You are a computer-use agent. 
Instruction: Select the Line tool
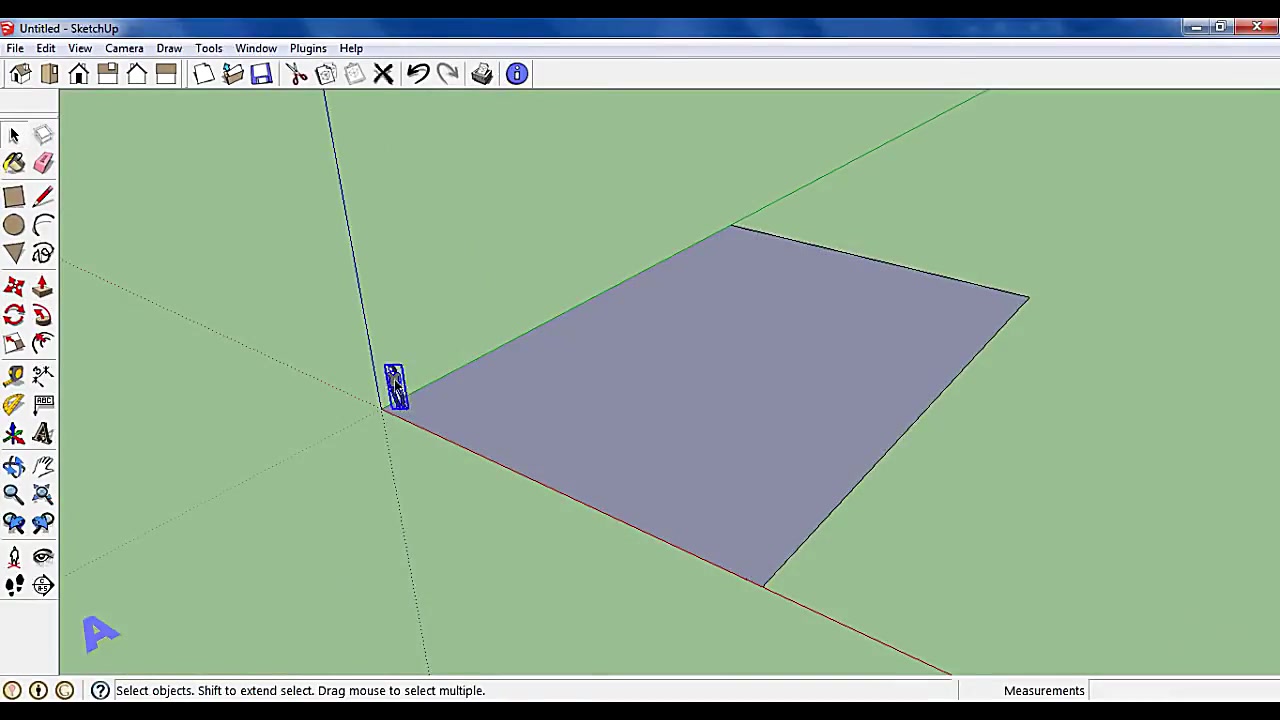click(43, 196)
